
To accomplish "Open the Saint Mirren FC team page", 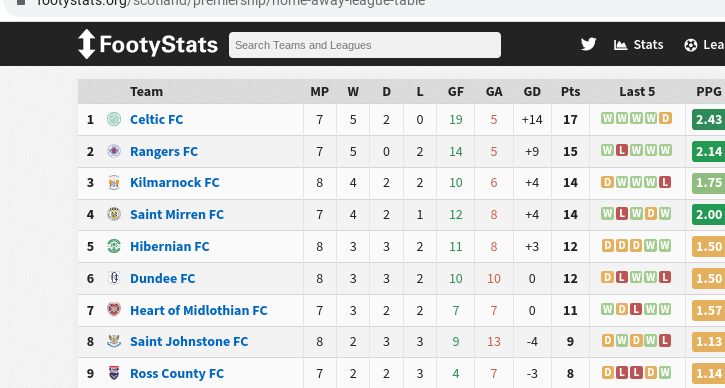I will coord(177,215).
